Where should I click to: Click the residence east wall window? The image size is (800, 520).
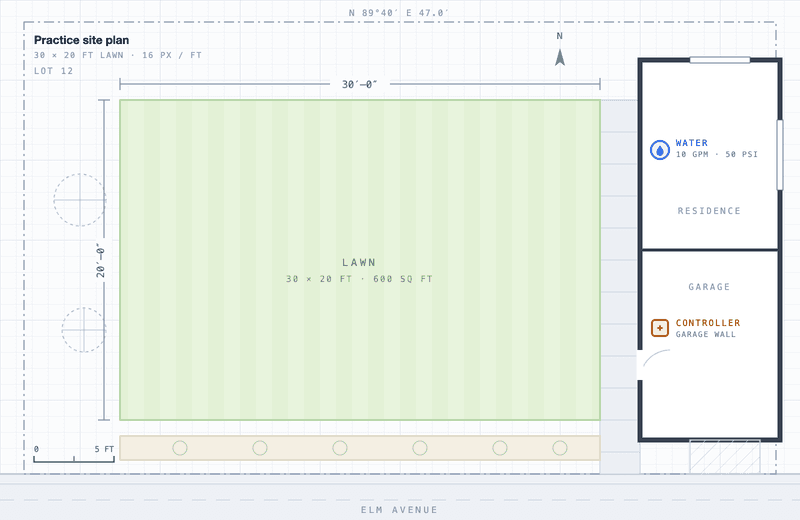[x=780, y=155]
